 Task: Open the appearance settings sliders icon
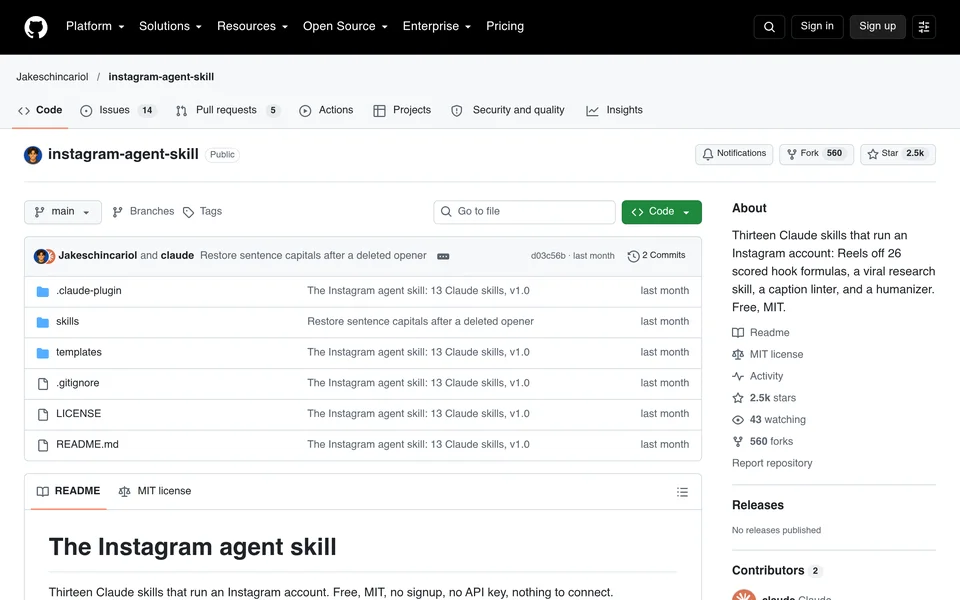tap(924, 27)
